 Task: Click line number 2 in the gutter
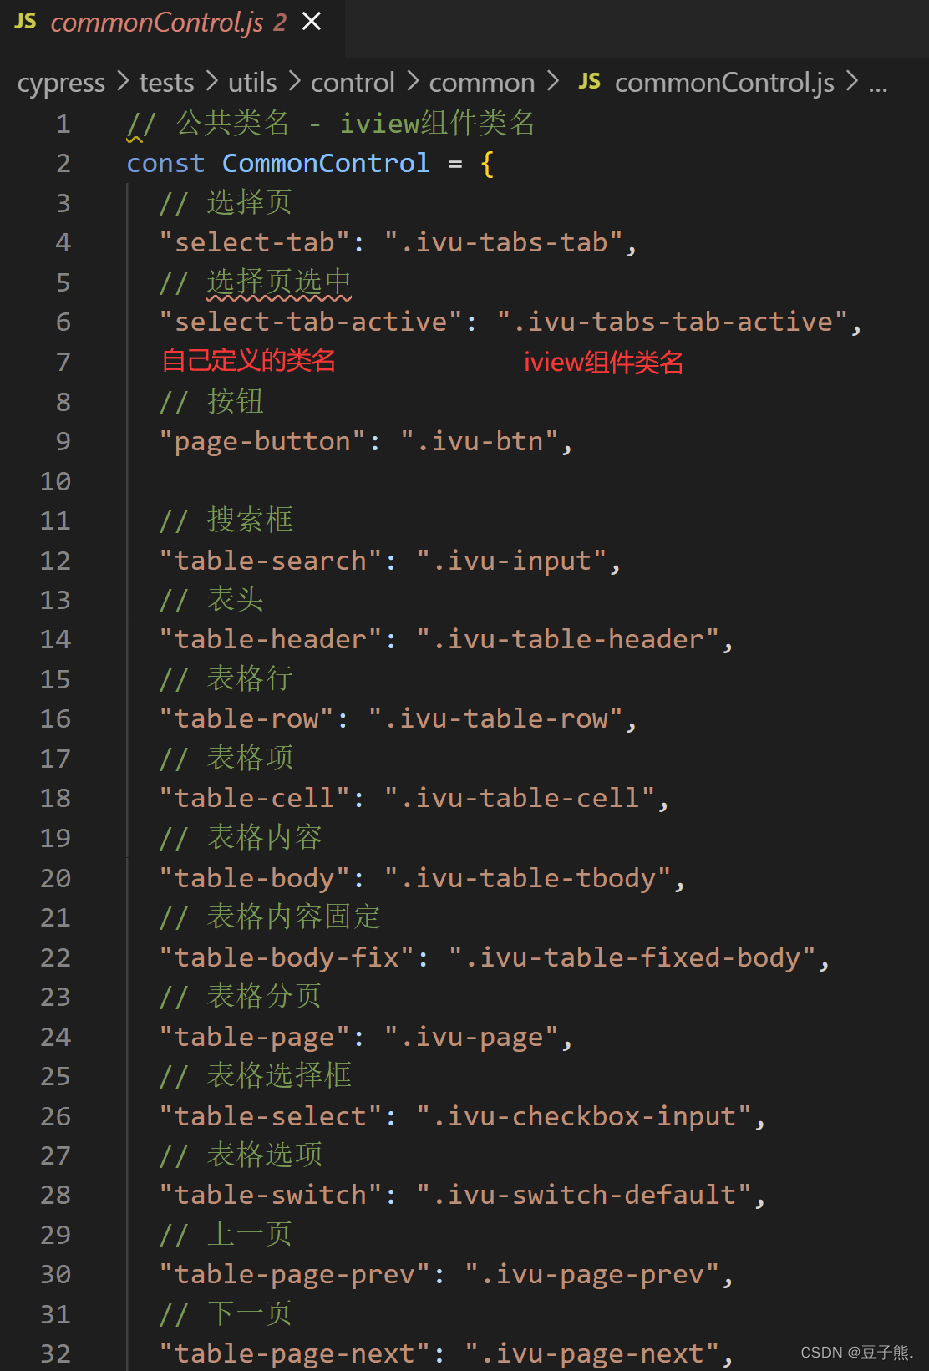(63, 163)
